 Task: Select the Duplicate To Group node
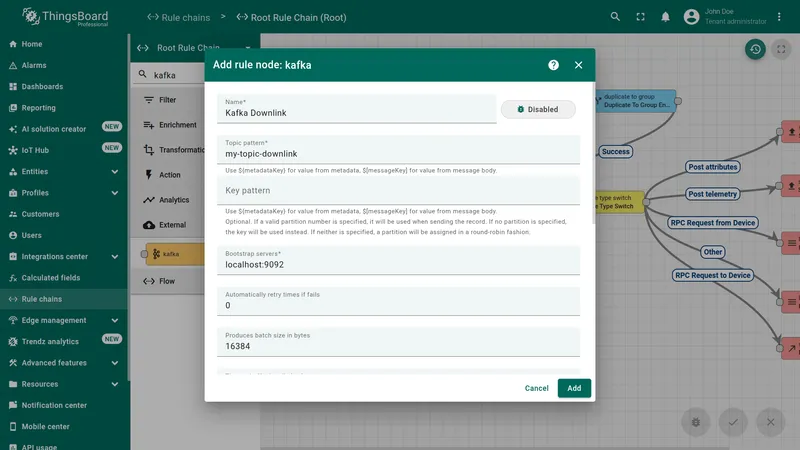[x=636, y=101]
